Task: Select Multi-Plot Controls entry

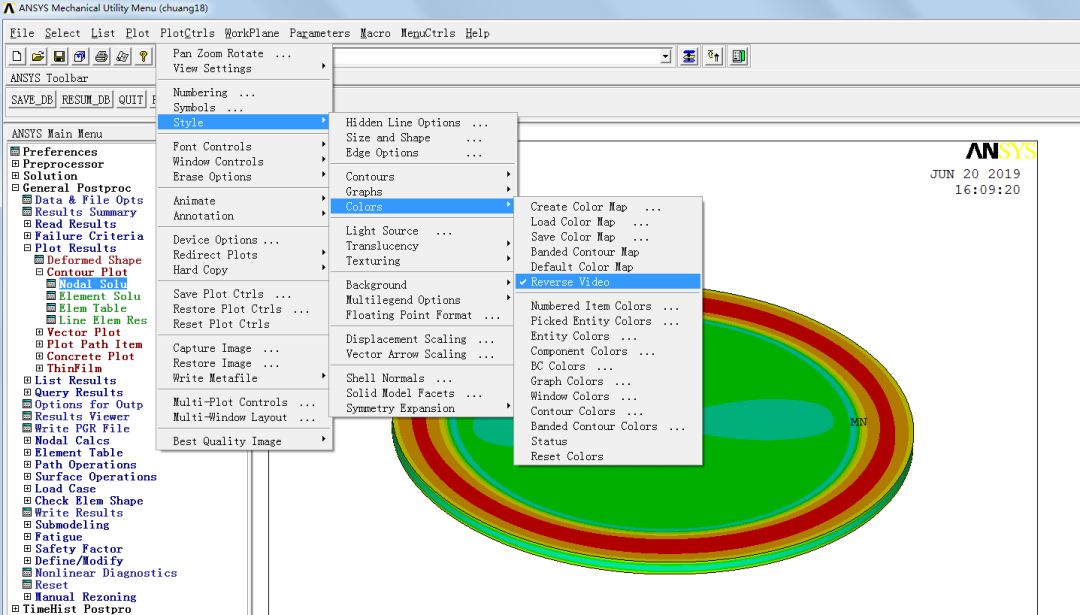Action: point(245,402)
